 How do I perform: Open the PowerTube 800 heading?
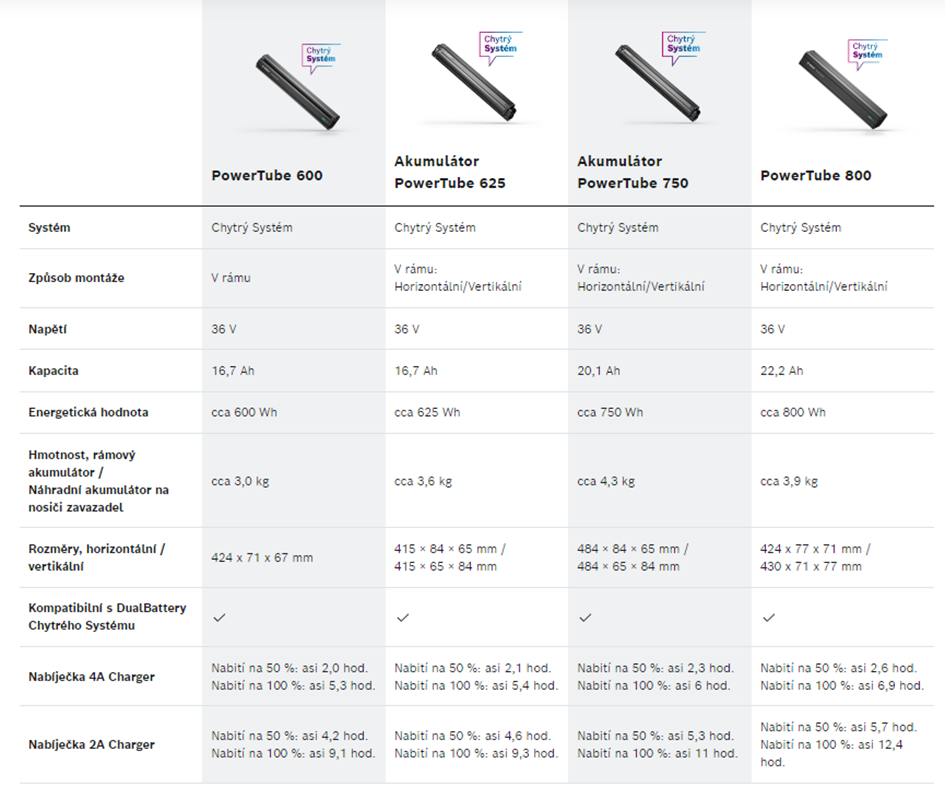click(816, 175)
